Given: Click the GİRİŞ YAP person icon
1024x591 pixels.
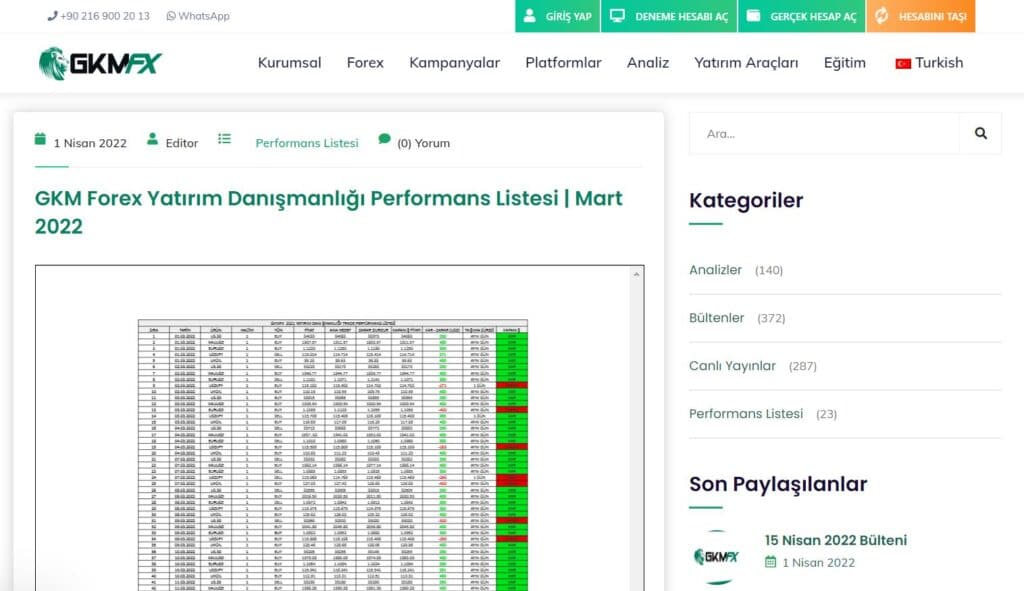Looking at the screenshot, I should pos(530,15).
